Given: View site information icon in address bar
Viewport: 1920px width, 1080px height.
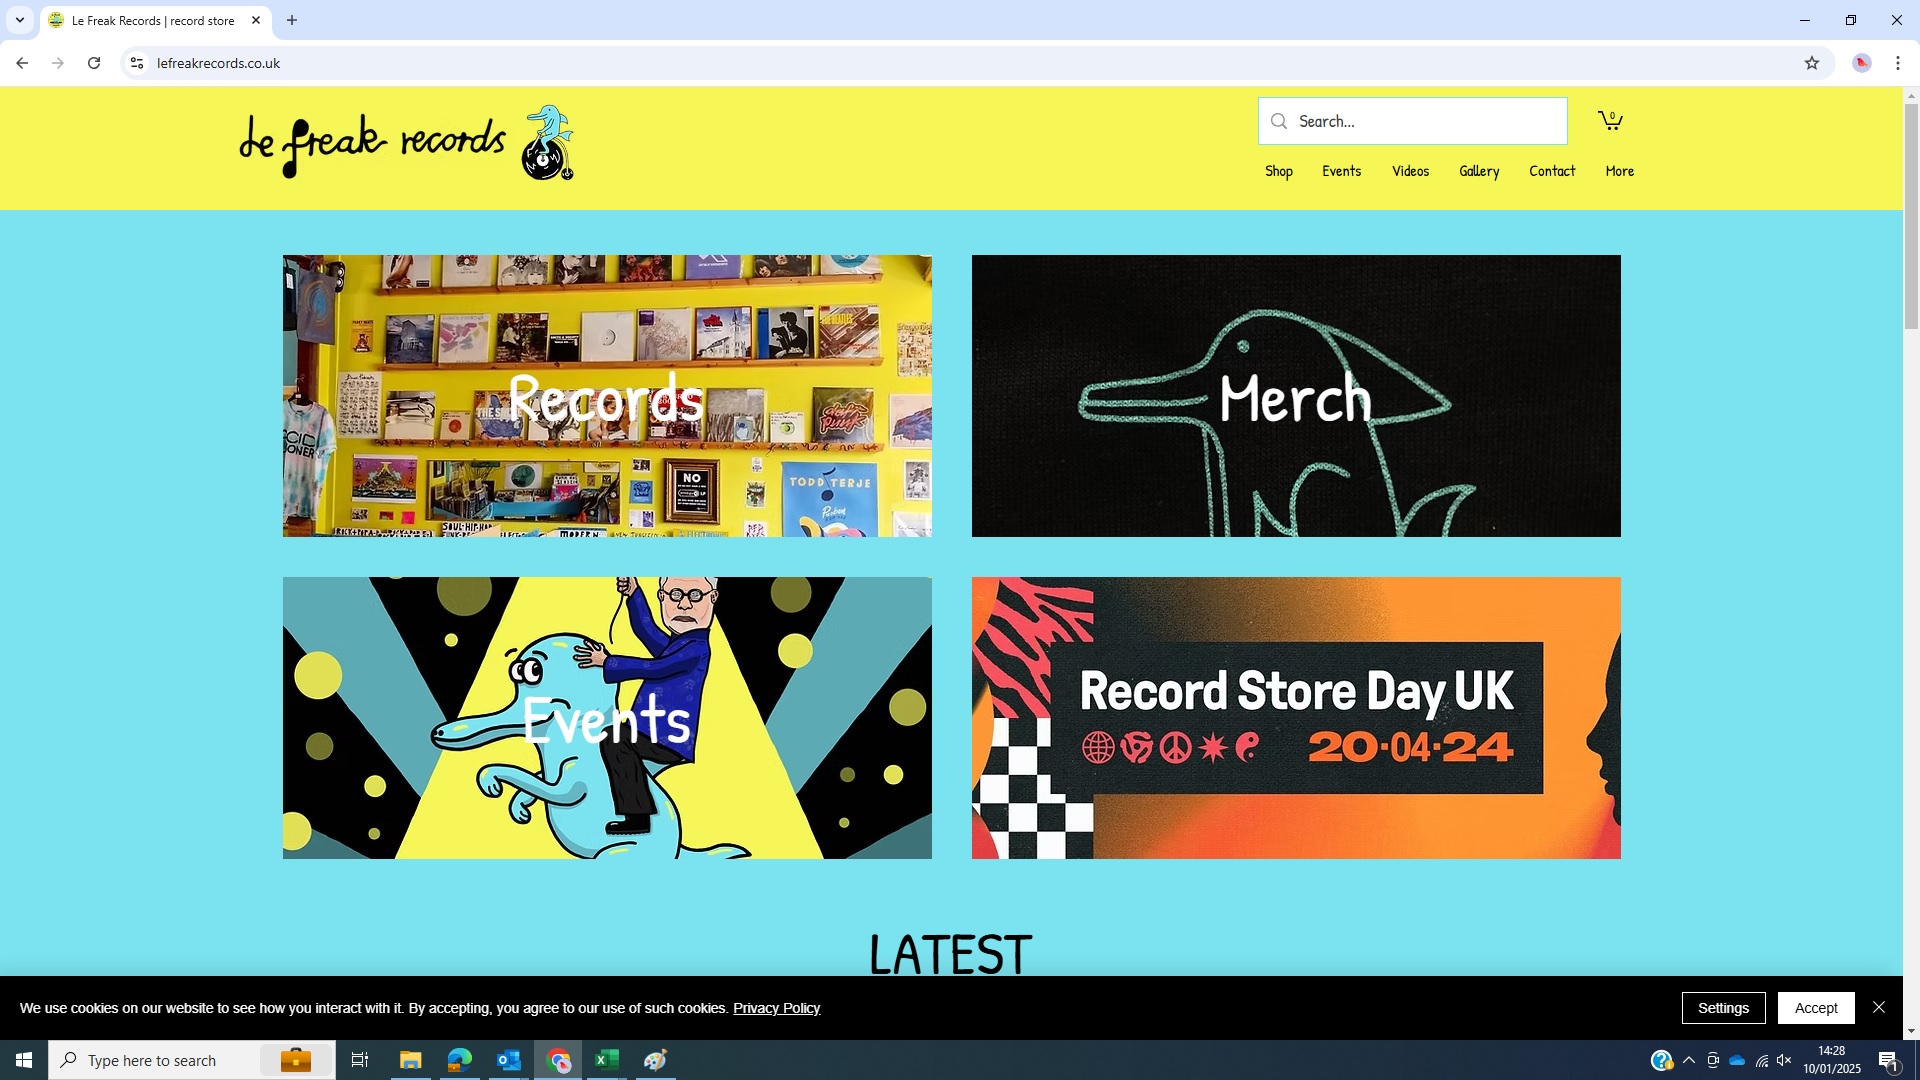Looking at the screenshot, I should pyautogui.click(x=137, y=63).
